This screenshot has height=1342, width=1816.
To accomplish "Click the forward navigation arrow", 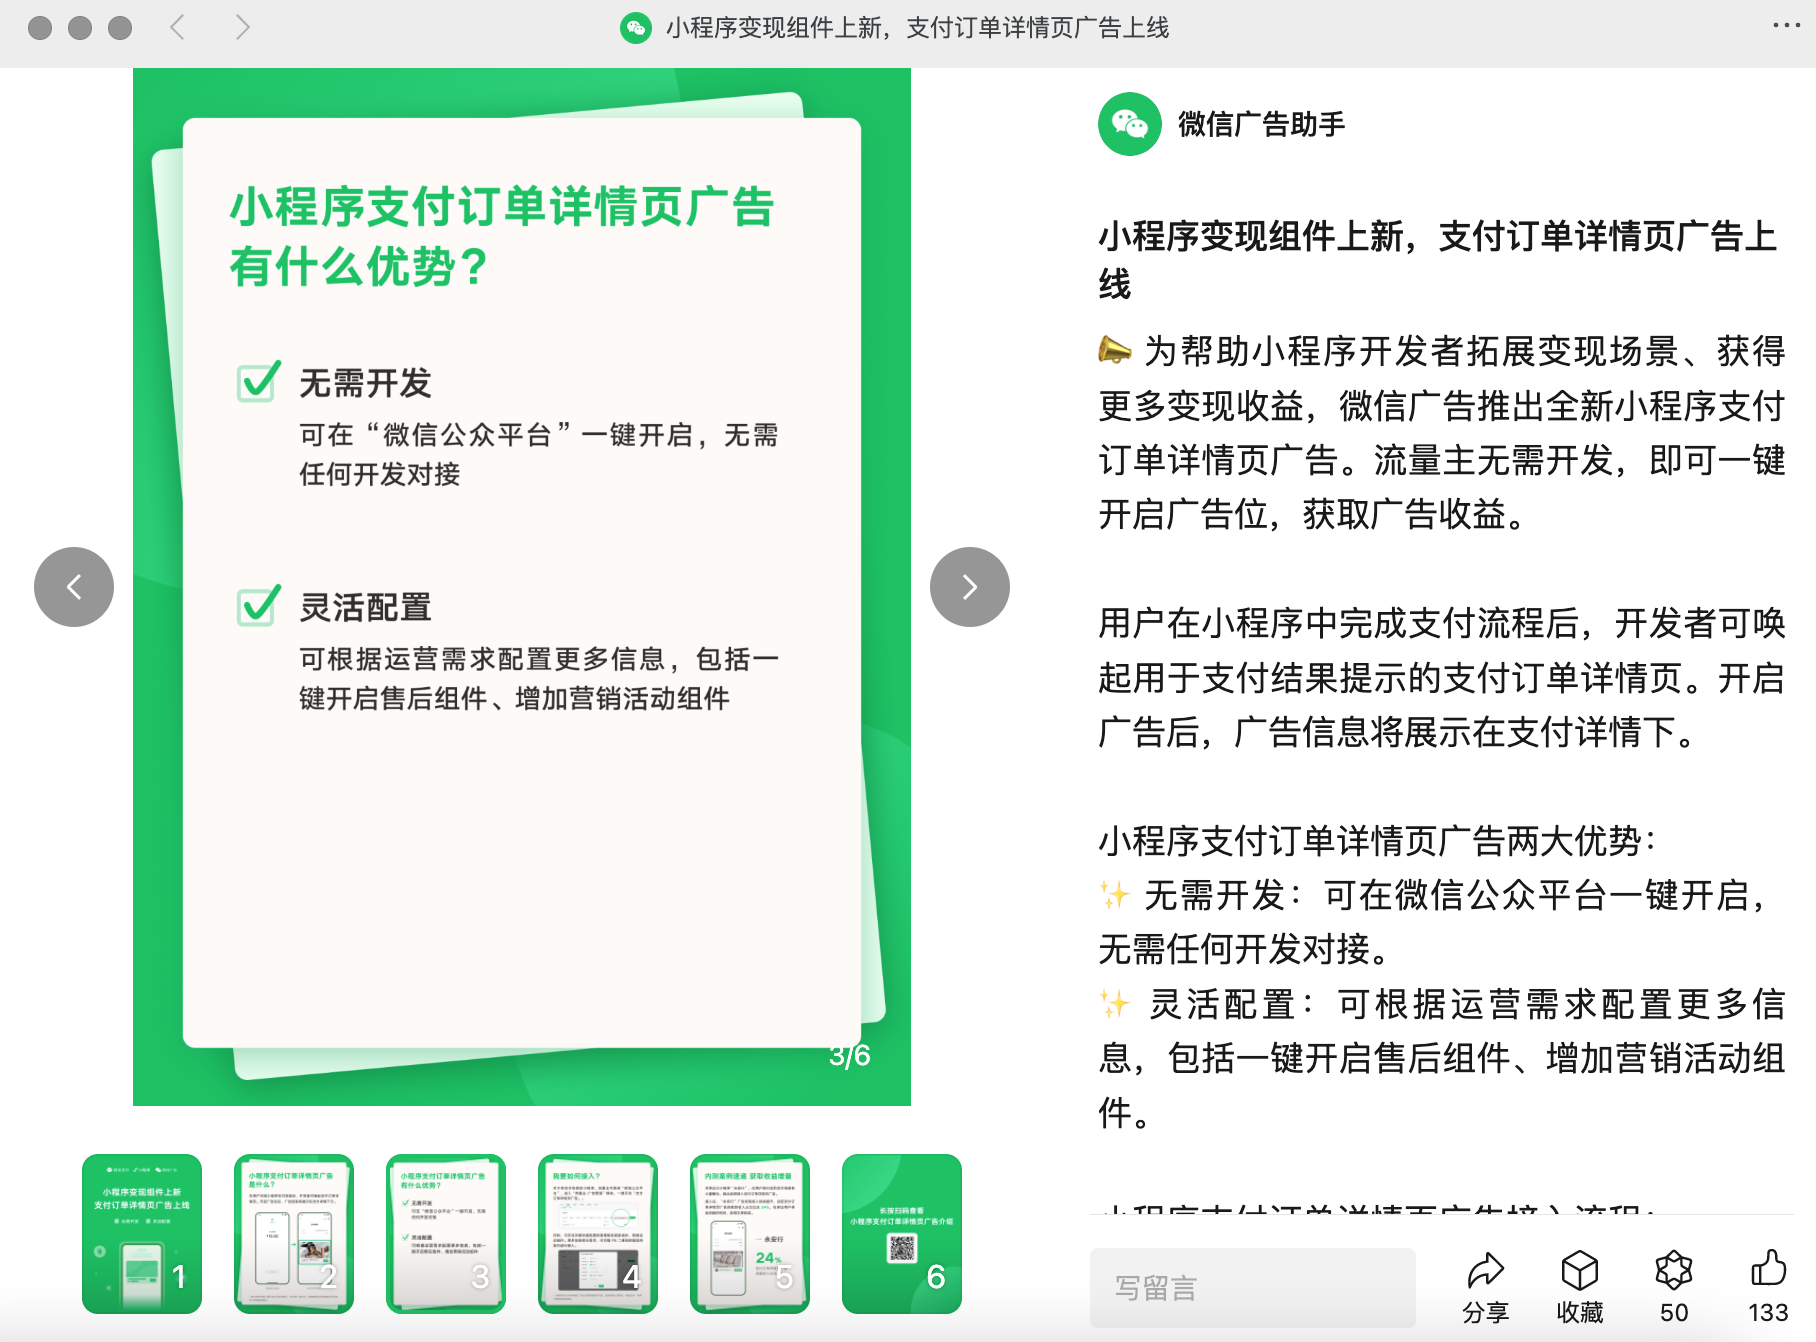I will [243, 28].
